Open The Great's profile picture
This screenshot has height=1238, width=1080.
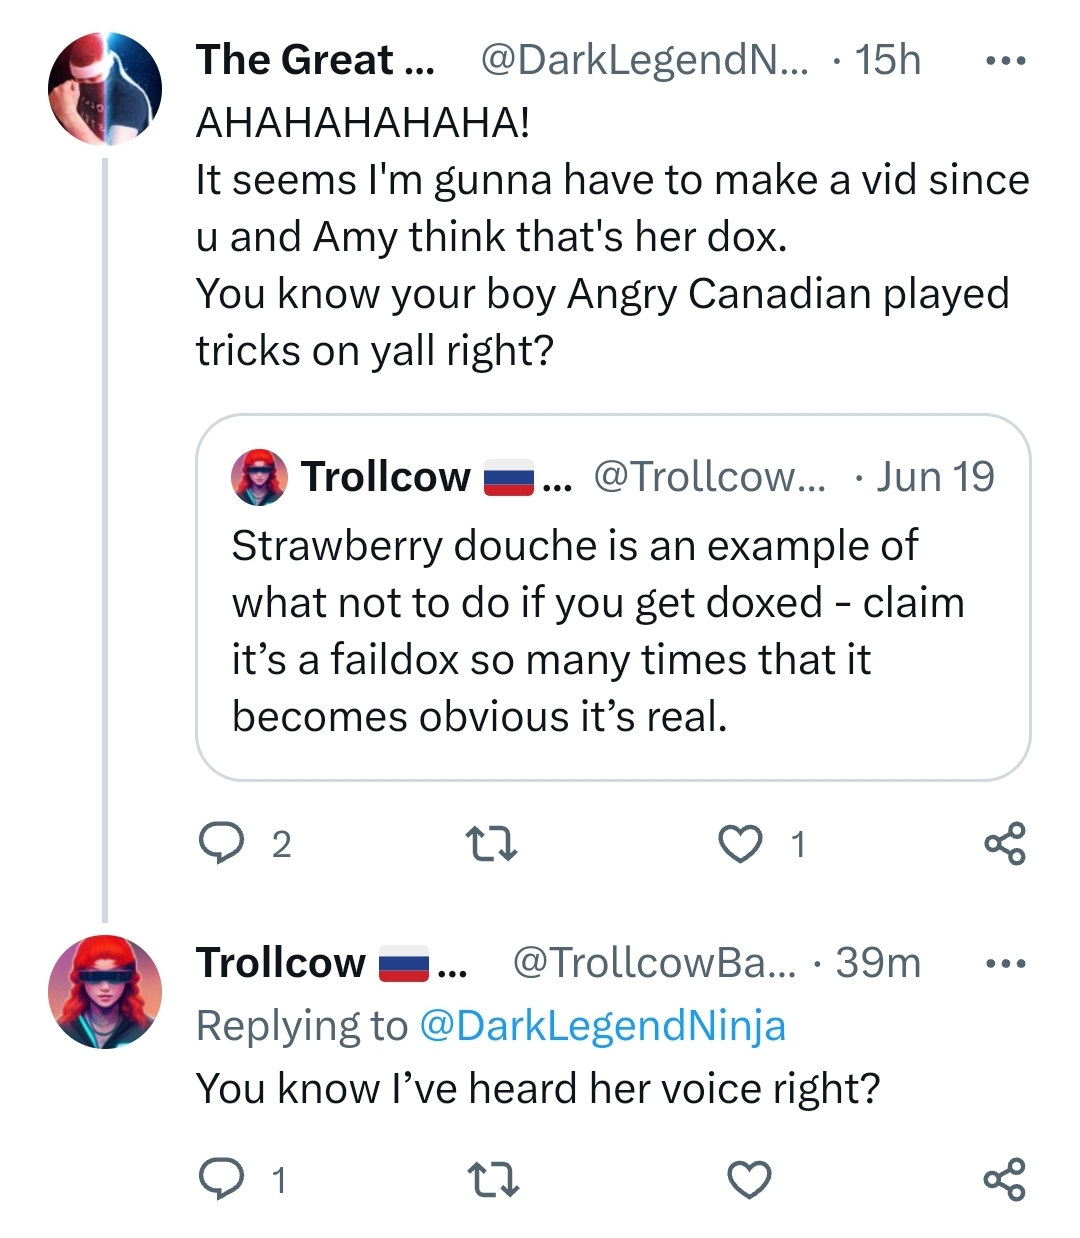coord(105,89)
